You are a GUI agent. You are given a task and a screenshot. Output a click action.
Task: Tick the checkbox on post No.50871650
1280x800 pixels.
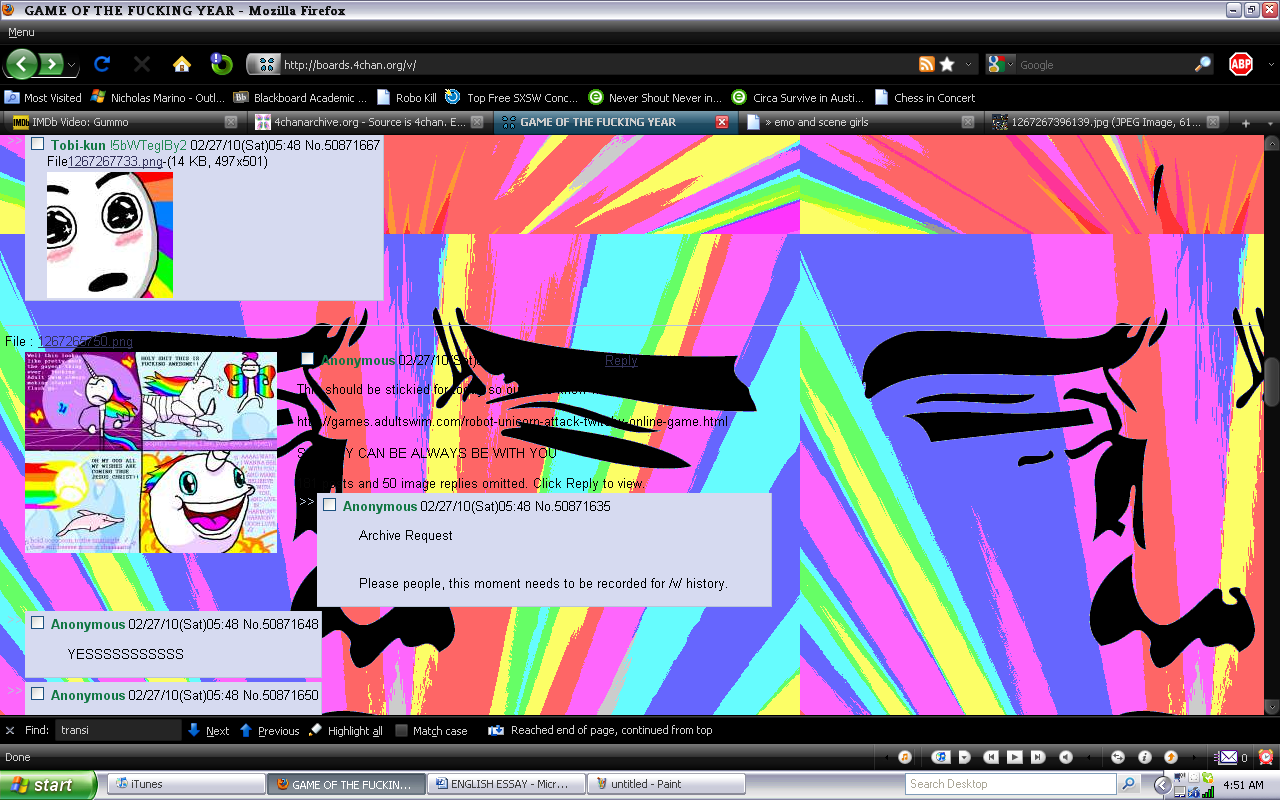pos(38,694)
